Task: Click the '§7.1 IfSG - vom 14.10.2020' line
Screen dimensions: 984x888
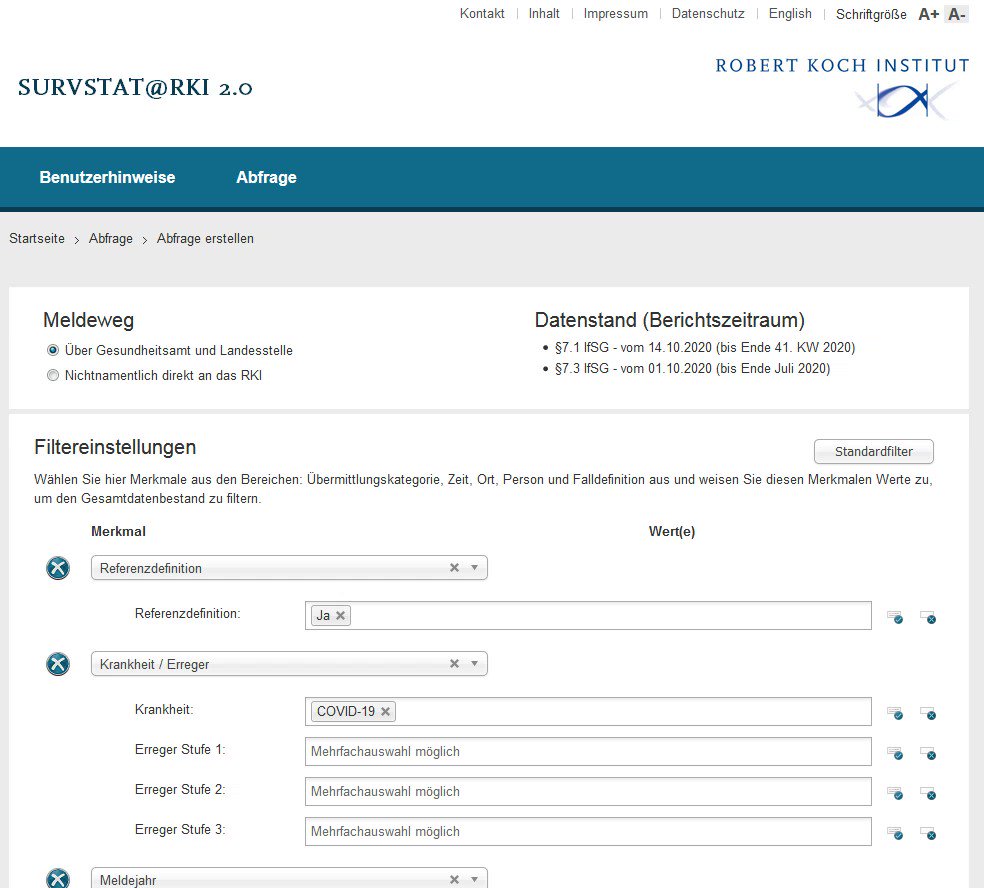Action: 705,348
